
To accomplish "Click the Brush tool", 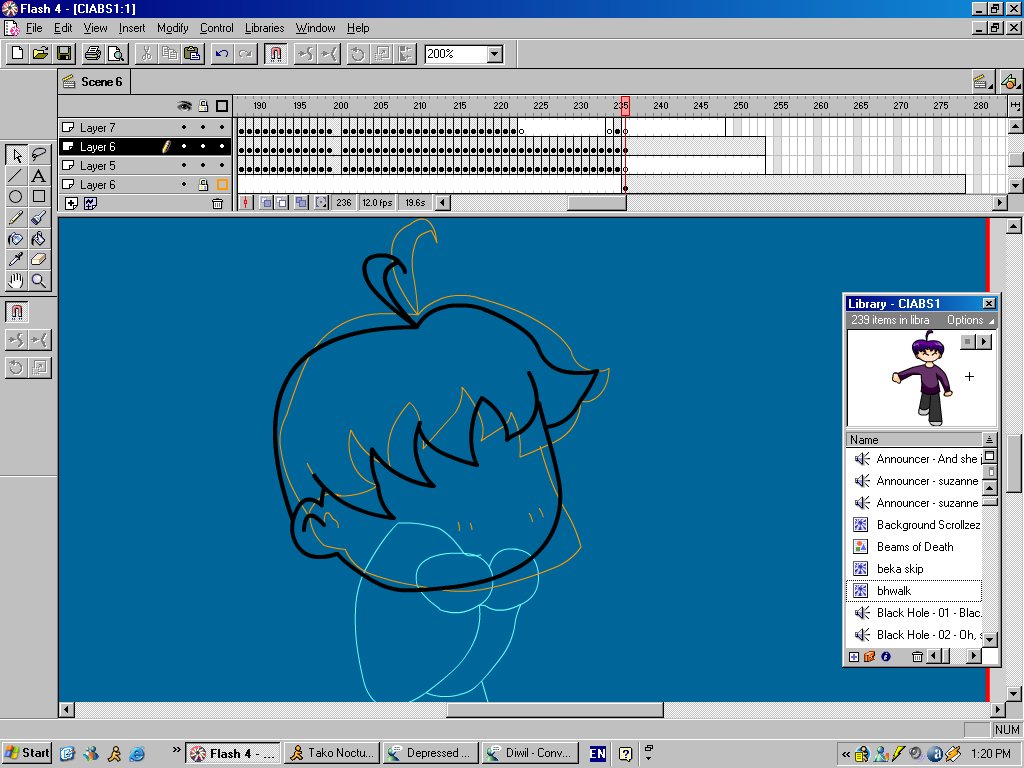I will coord(39,218).
